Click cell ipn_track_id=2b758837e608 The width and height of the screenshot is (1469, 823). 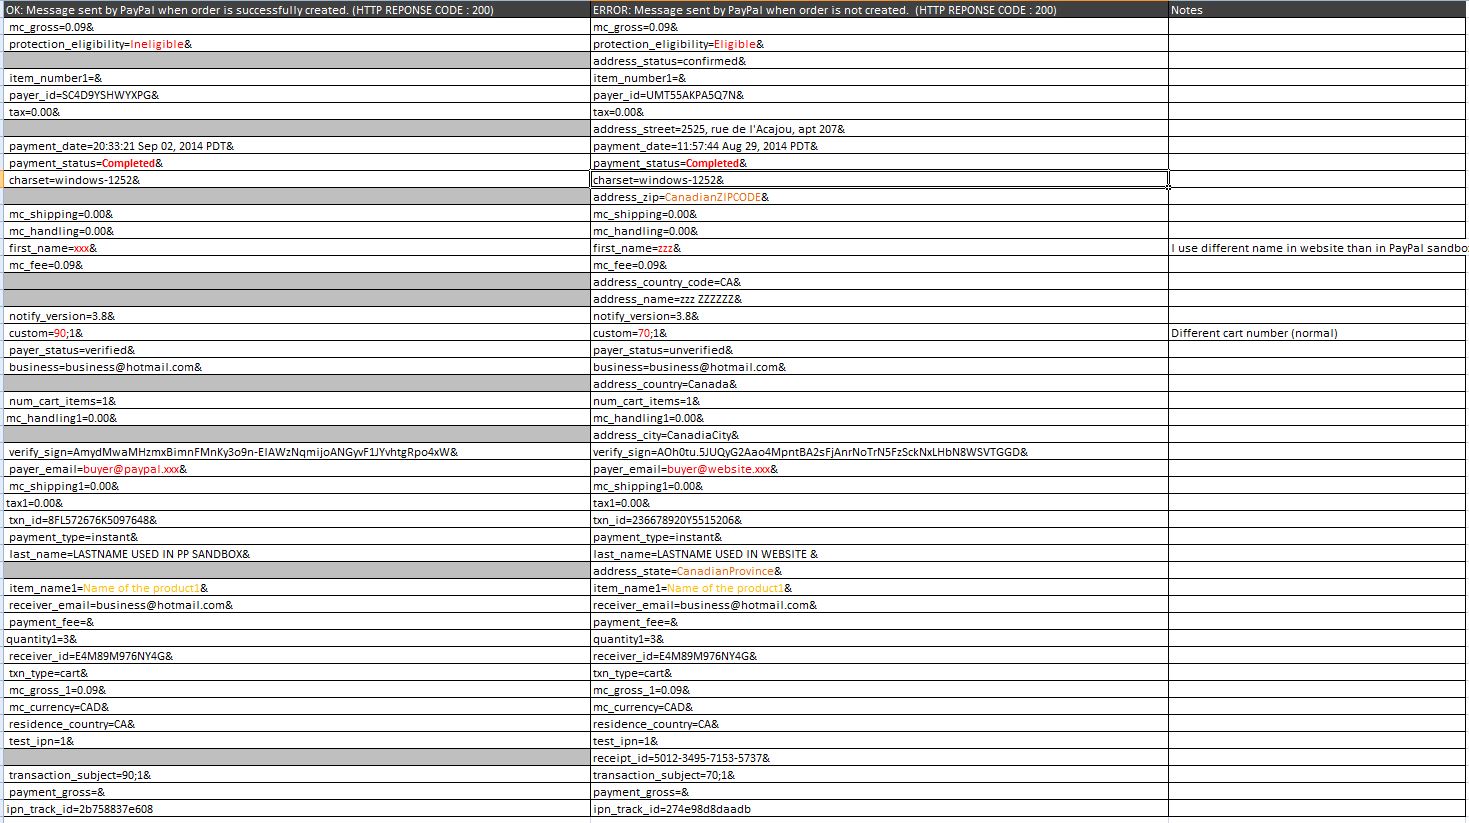pos(297,809)
